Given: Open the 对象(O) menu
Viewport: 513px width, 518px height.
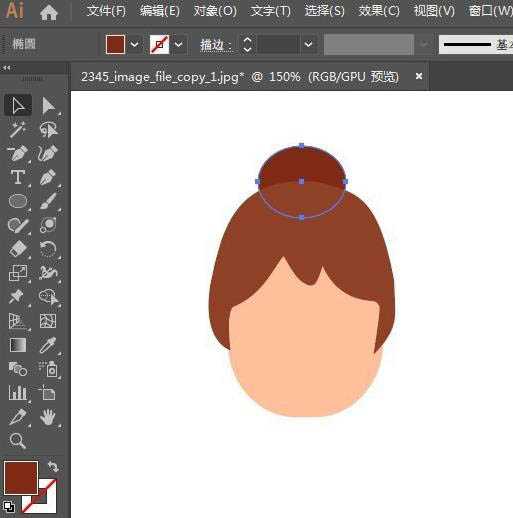Looking at the screenshot, I should click(215, 11).
